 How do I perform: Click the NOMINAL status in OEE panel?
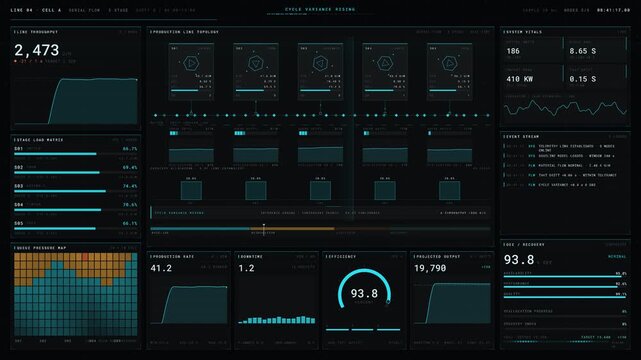pos(617,257)
